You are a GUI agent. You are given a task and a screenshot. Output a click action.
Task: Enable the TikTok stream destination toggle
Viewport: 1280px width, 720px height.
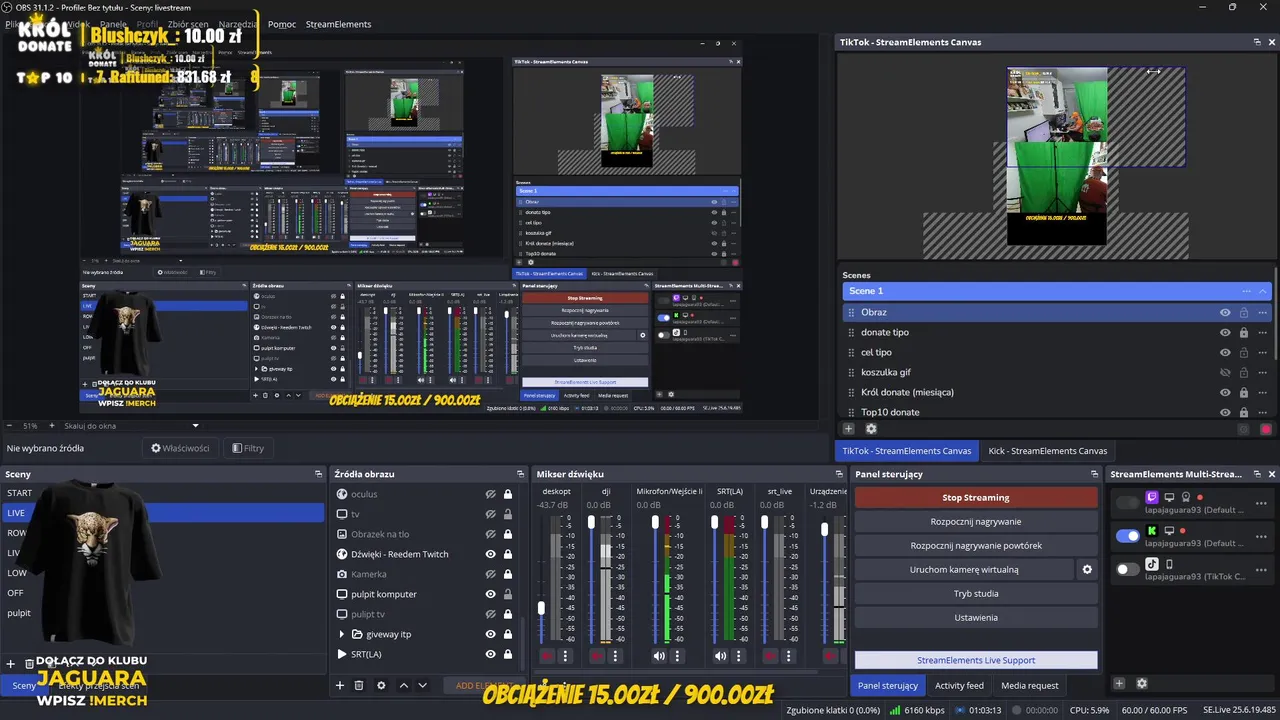tap(1128, 569)
